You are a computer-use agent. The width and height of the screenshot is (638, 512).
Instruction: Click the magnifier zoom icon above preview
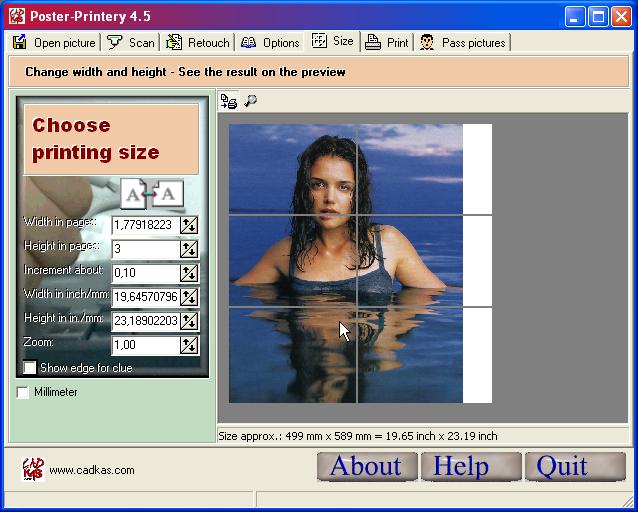click(x=250, y=101)
